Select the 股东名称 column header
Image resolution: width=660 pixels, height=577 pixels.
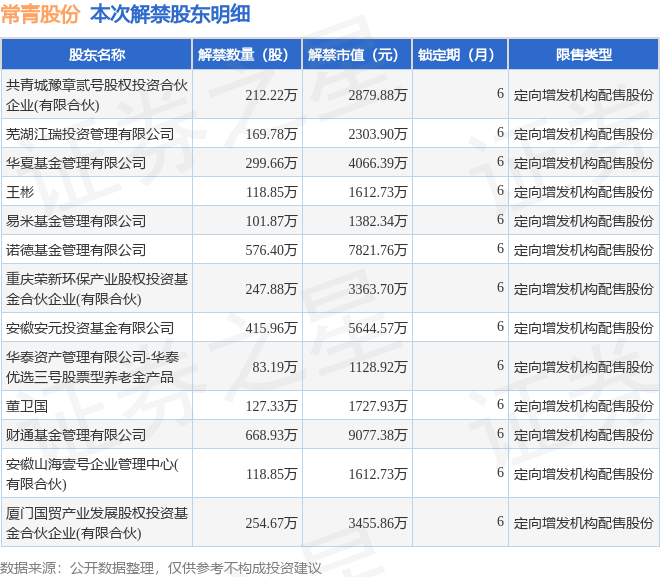[97, 55]
